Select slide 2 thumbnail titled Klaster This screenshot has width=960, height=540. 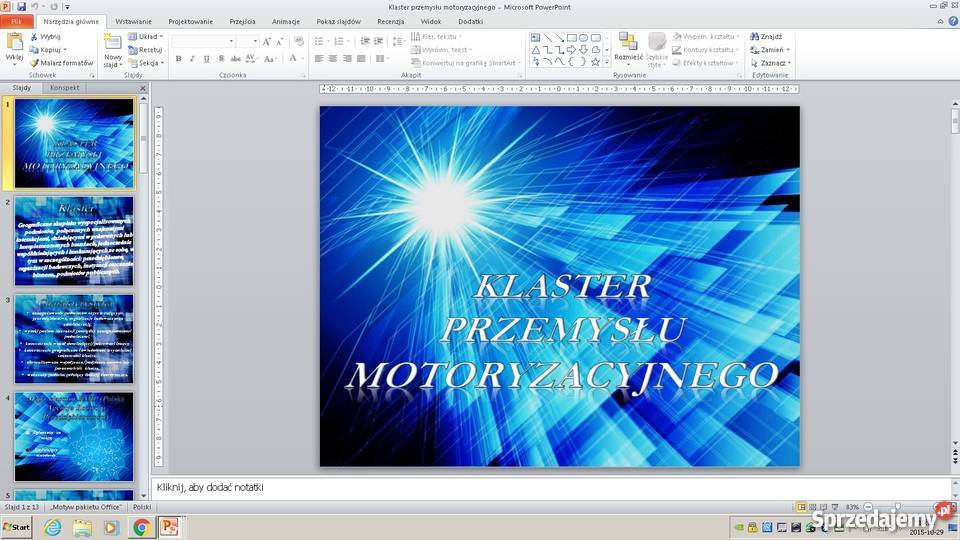pyautogui.click(x=74, y=241)
